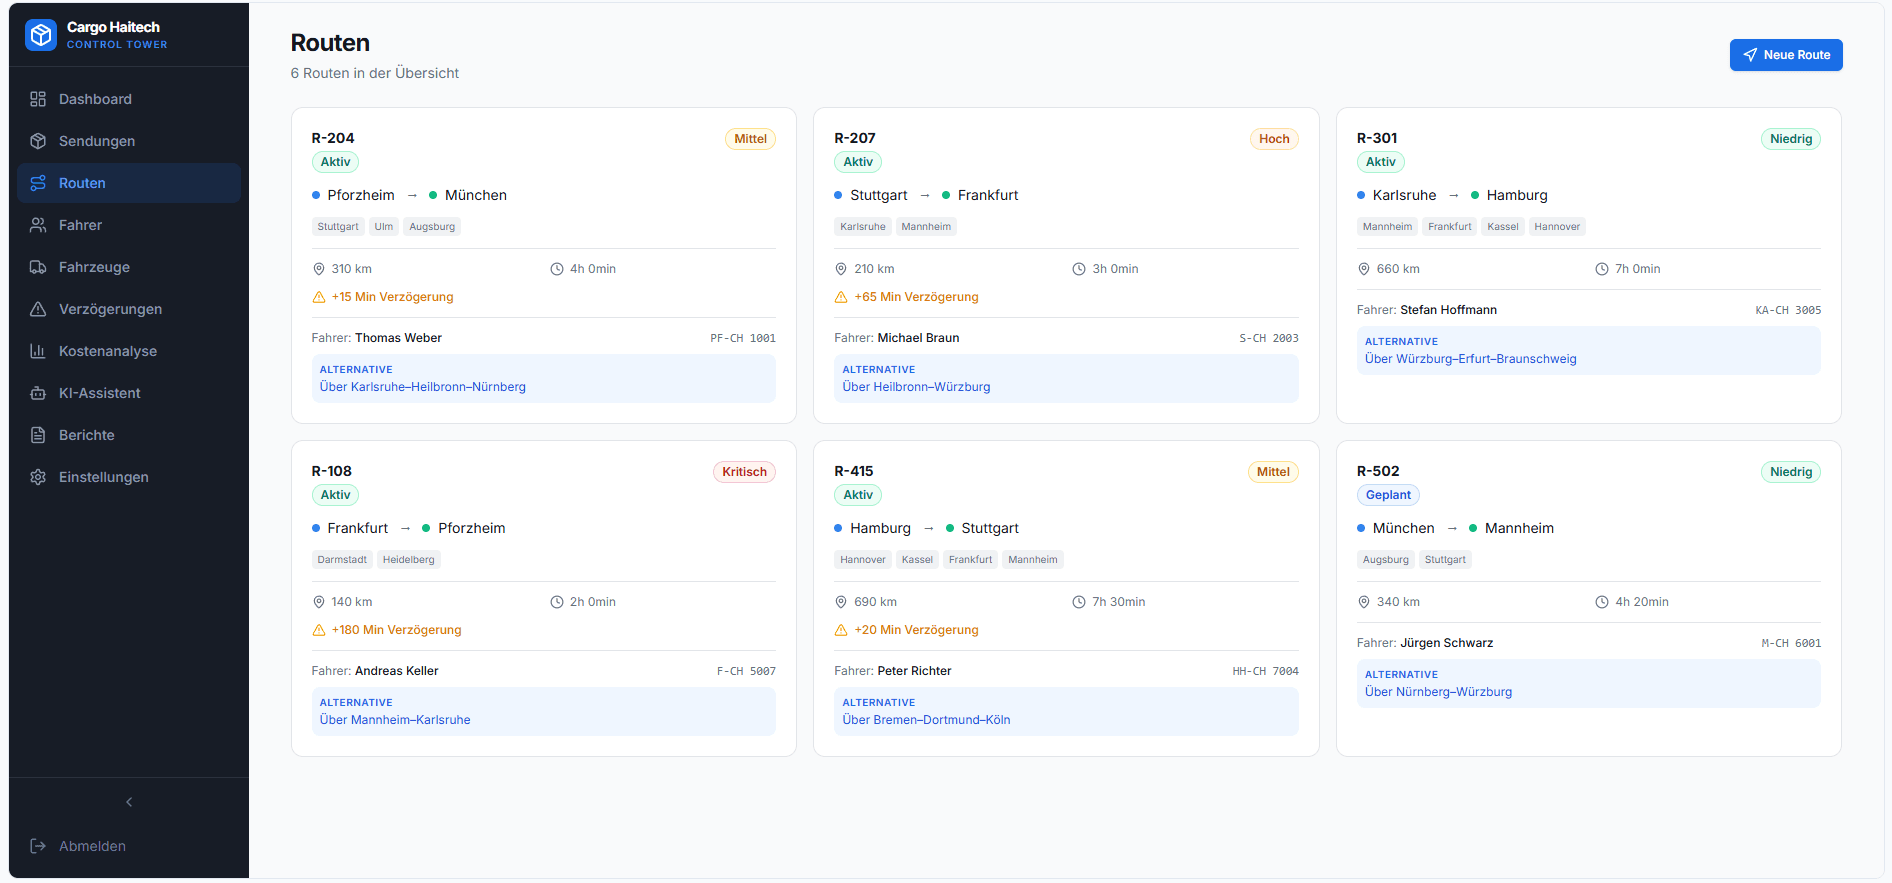
Task: Open the alternative via Karlsruhe–Heilbronn–Nürnberg
Action: tap(544, 379)
